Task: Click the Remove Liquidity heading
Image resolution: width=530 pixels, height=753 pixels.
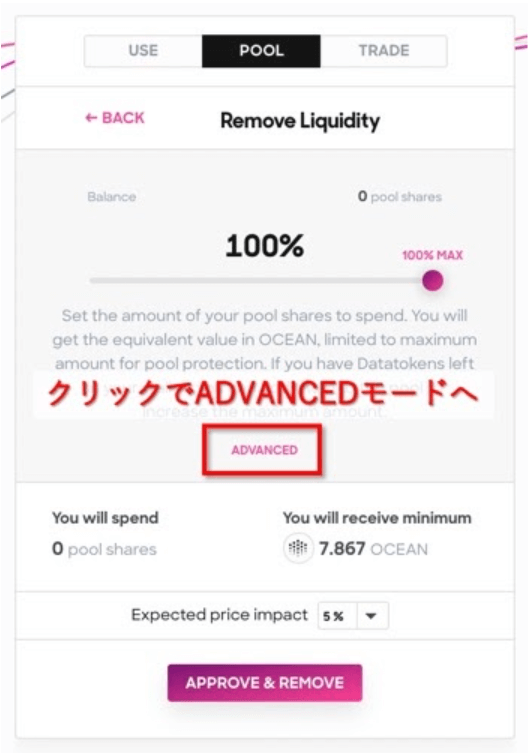Action: (300, 121)
